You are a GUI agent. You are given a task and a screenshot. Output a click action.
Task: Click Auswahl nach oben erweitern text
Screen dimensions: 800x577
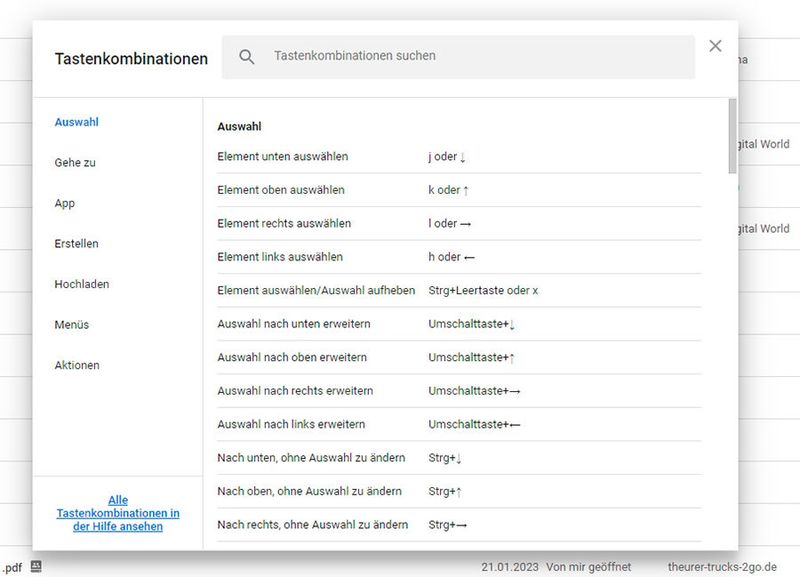click(x=292, y=357)
